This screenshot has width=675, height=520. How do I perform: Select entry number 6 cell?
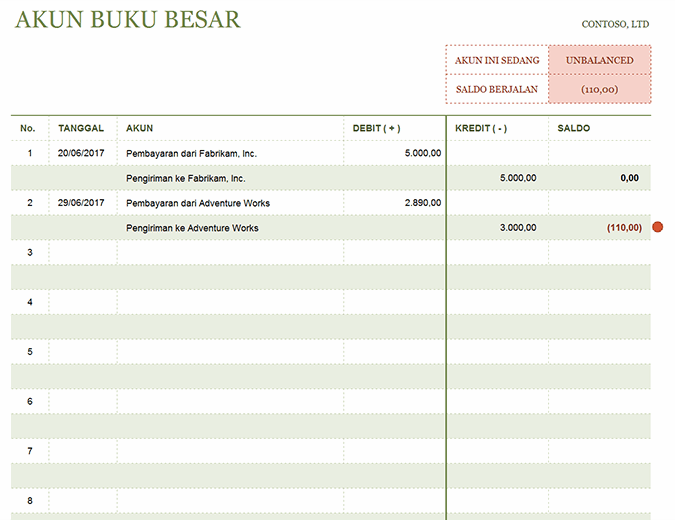[30, 401]
